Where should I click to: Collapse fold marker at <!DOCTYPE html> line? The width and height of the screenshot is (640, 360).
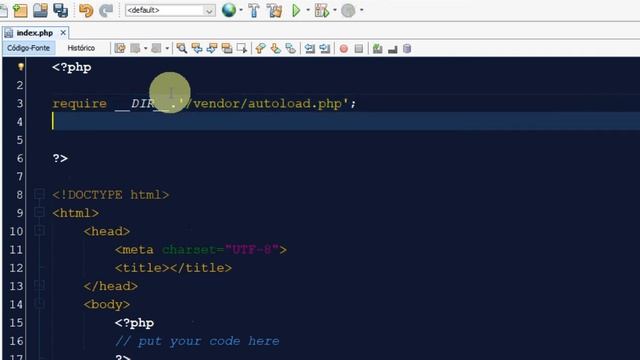(x=39, y=194)
